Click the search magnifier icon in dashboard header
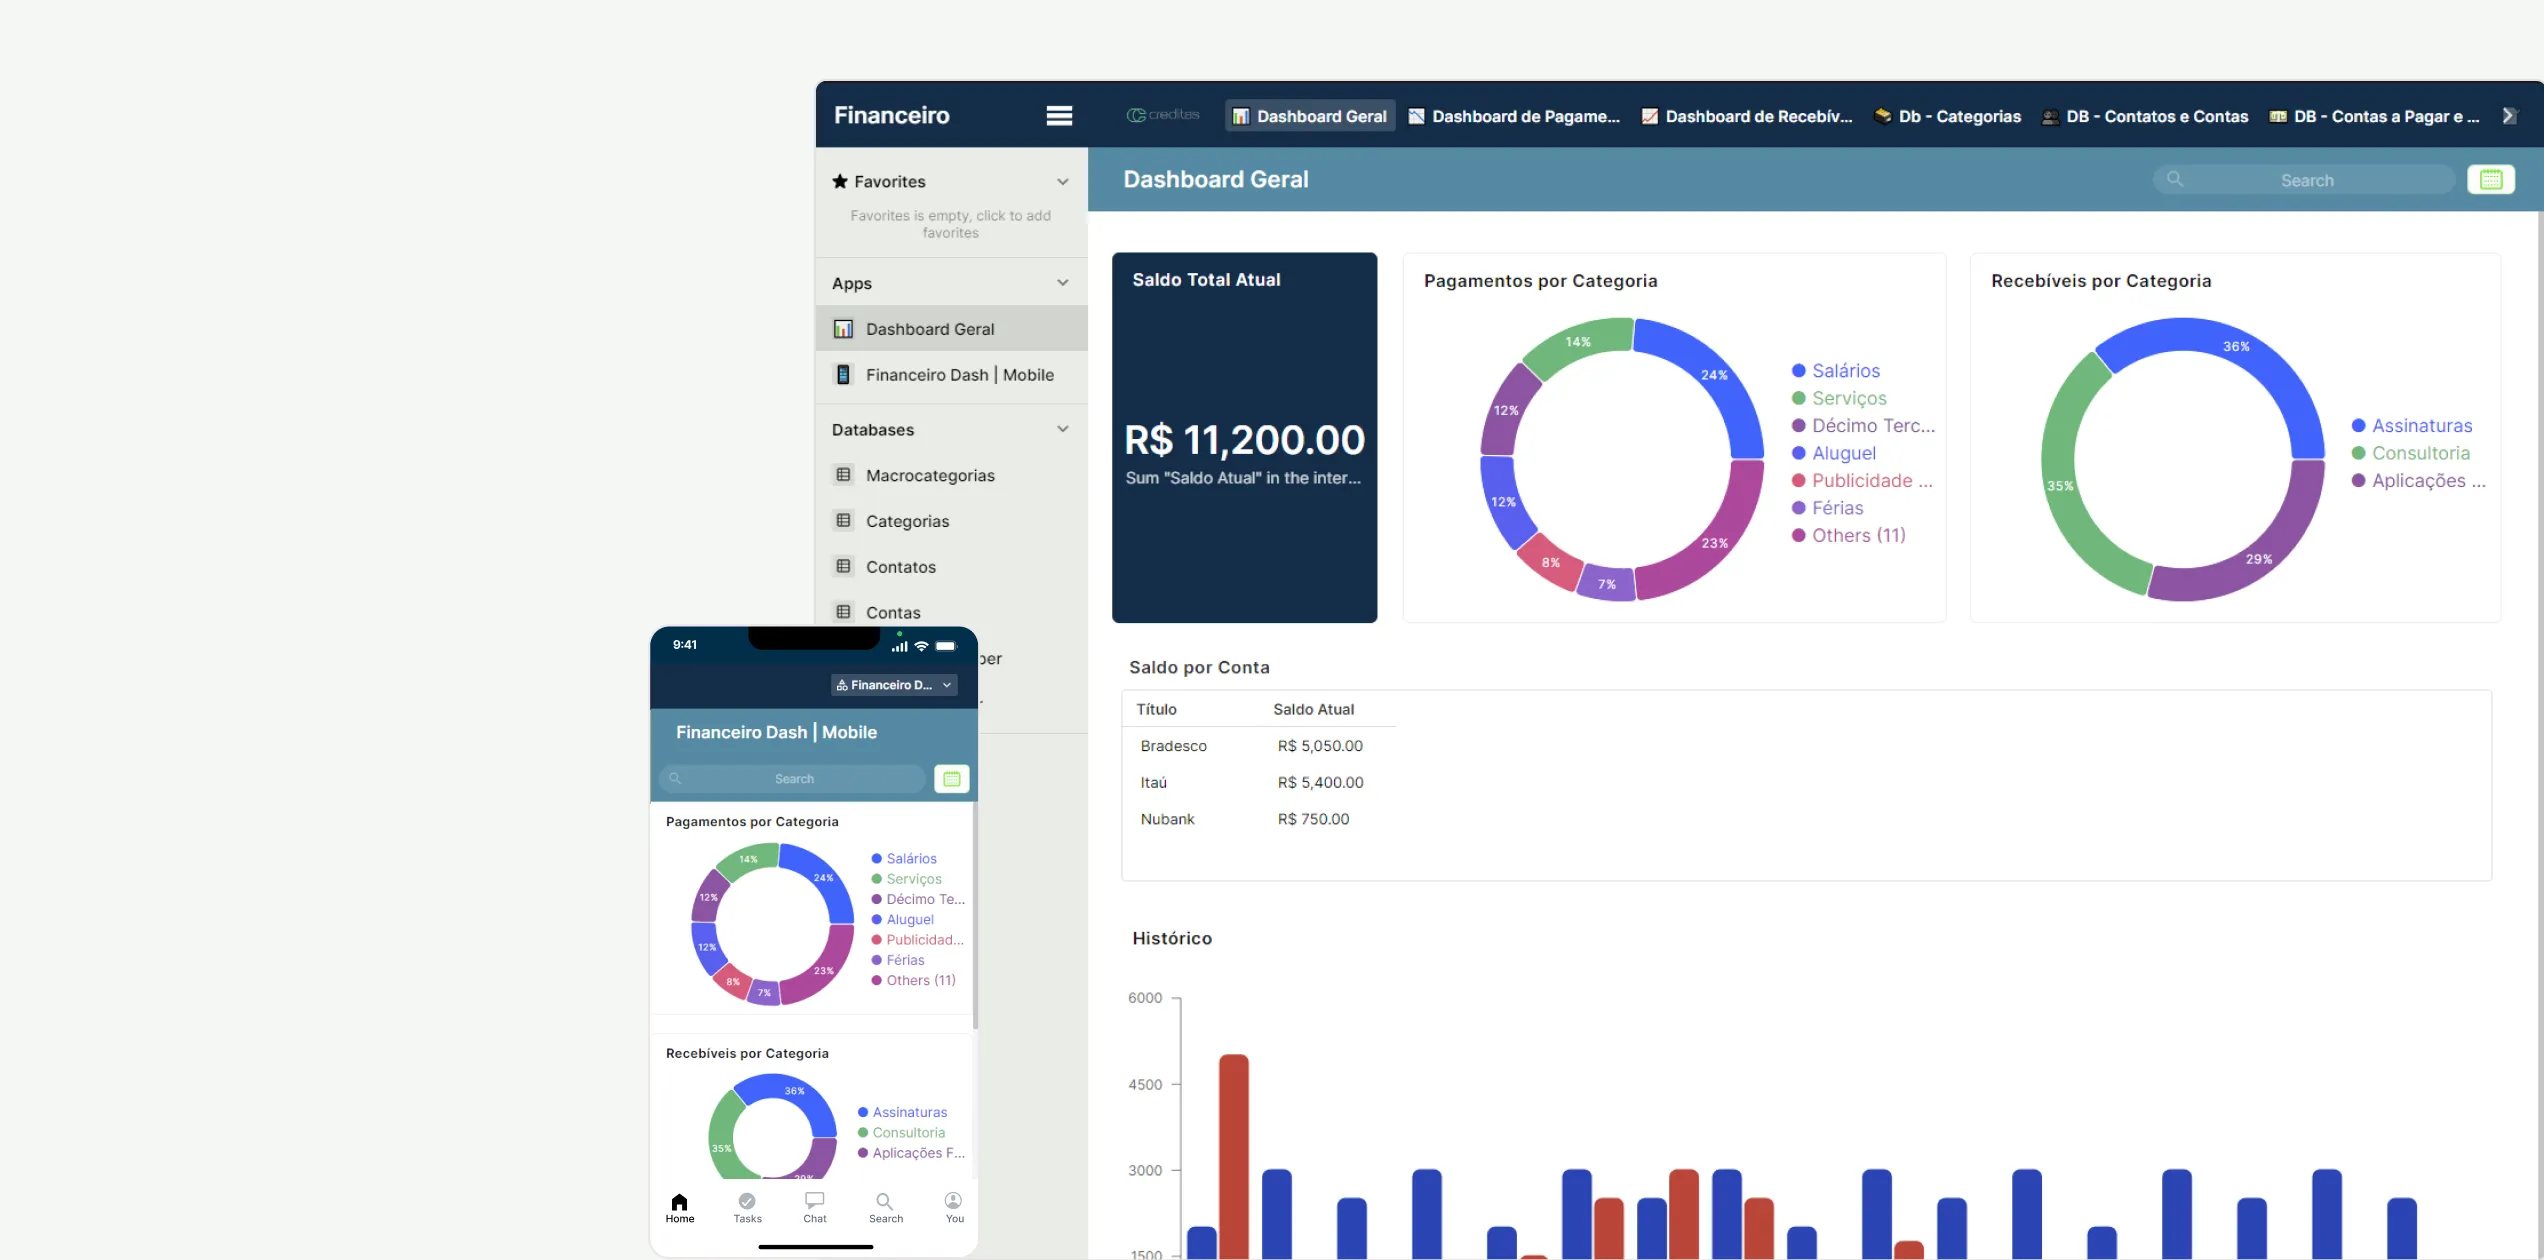Viewport: 2544px width, 1260px height. (2174, 180)
